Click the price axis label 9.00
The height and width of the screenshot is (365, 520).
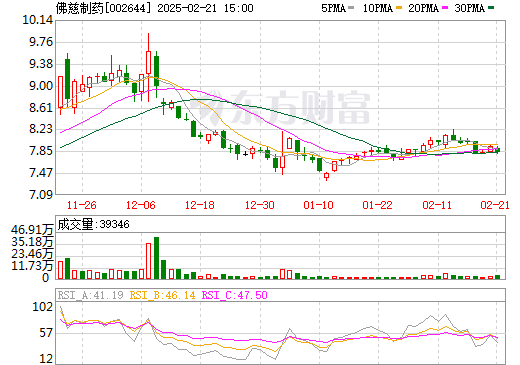click(41, 86)
